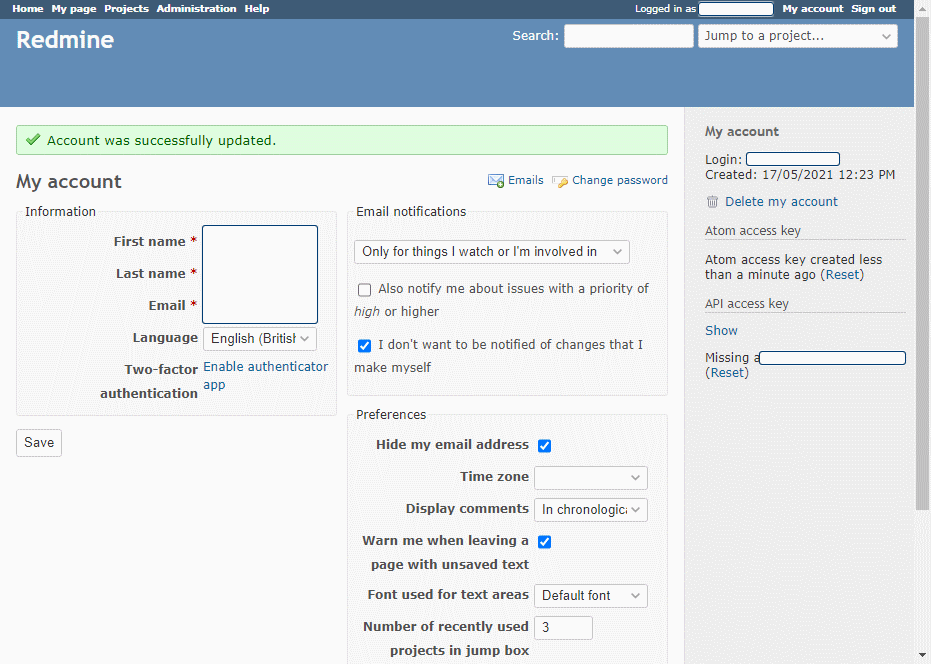Screen dimensions: 931x664
Task: Click the 'My account' page heading
Action: click(x=69, y=182)
